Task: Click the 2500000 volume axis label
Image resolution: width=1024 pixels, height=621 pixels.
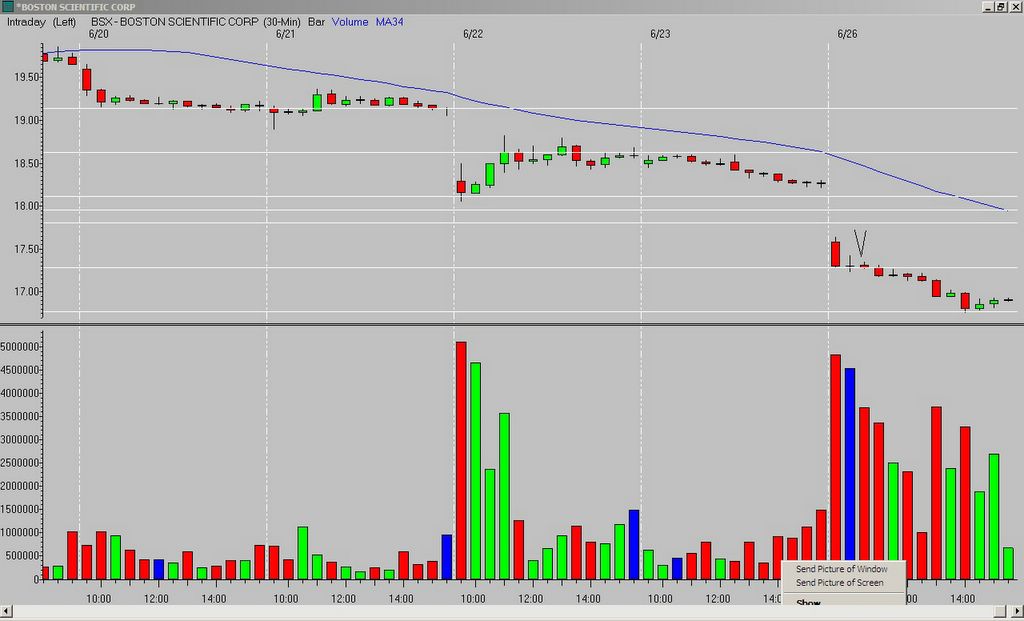Action: pos(19,463)
